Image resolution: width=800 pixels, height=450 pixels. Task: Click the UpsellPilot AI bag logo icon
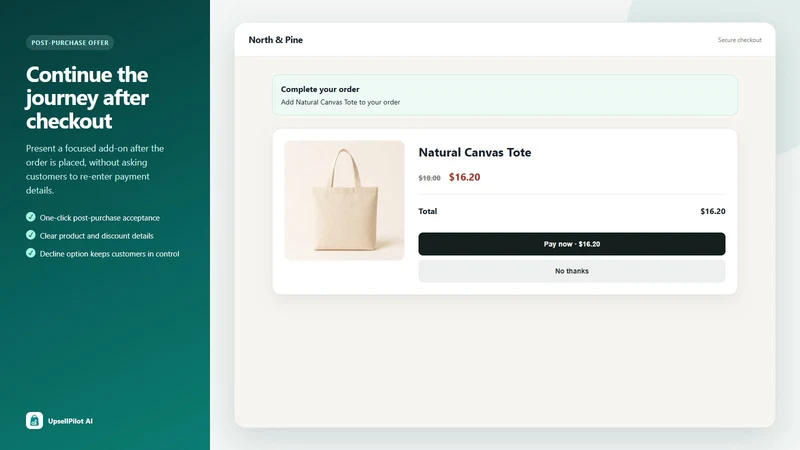34,420
